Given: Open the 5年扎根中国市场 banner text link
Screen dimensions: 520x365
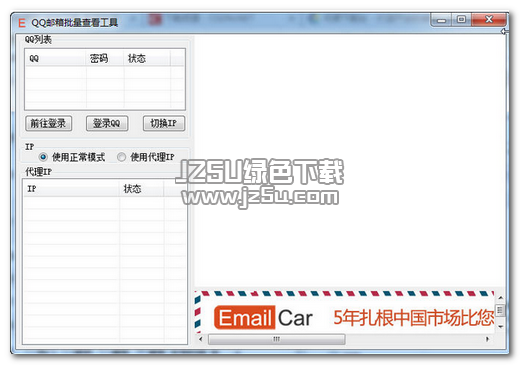Looking at the screenshot, I should (x=413, y=318).
